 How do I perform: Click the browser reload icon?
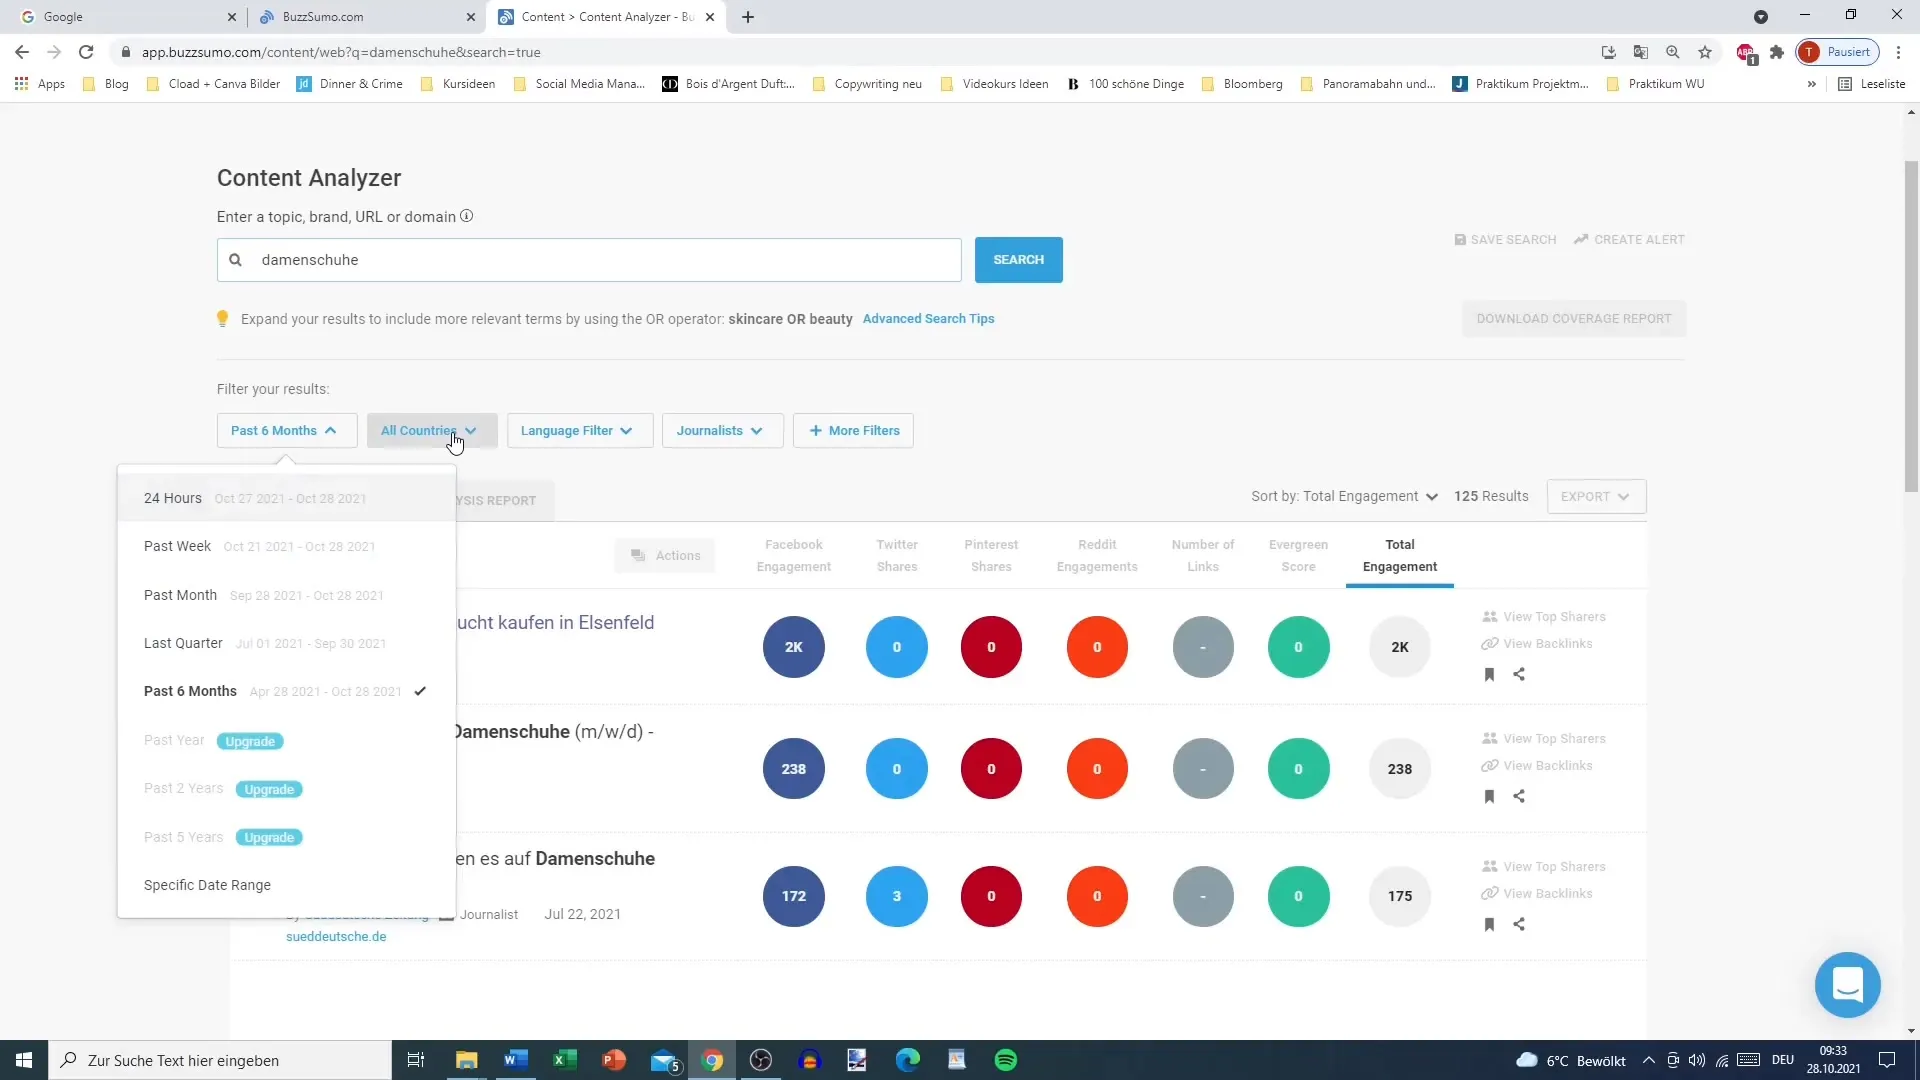coord(86,52)
